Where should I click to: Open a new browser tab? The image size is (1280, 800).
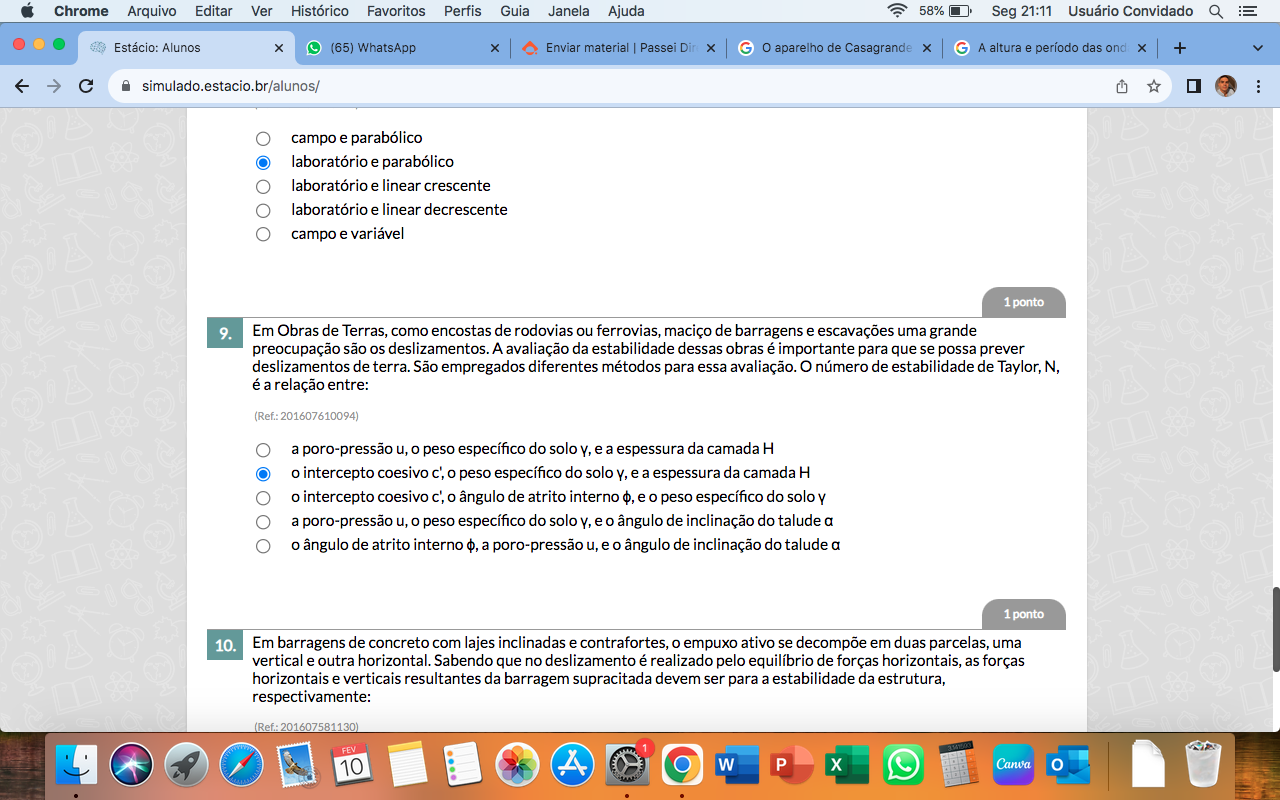tap(1180, 47)
